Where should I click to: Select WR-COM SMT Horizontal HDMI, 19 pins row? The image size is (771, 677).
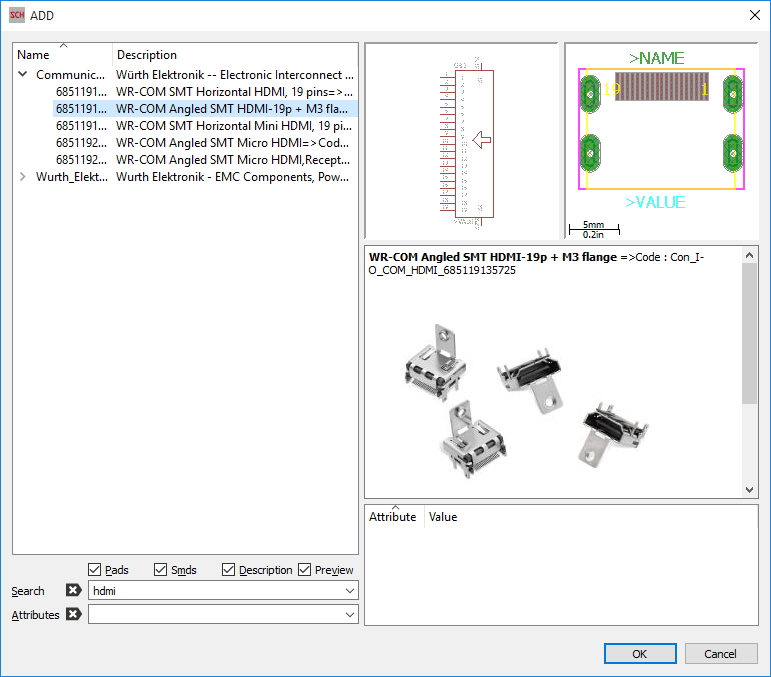pyautogui.click(x=204, y=91)
